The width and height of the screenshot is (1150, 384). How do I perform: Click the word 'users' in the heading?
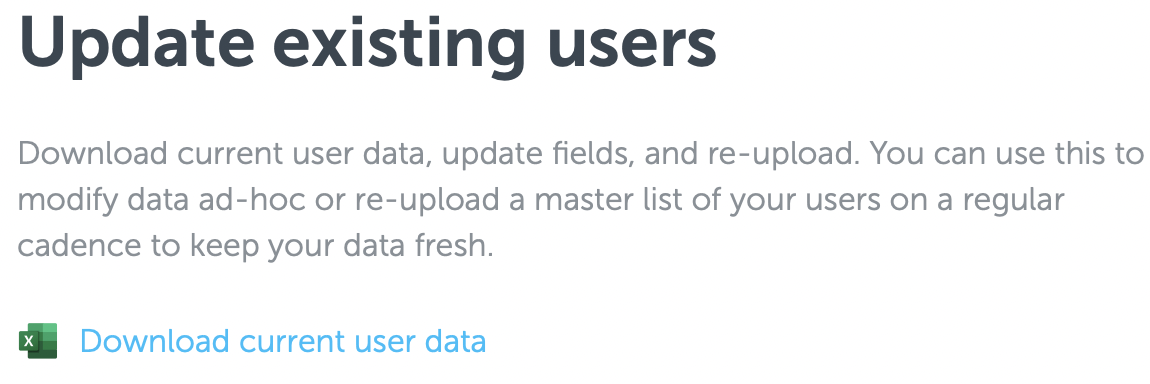point(631,44)
